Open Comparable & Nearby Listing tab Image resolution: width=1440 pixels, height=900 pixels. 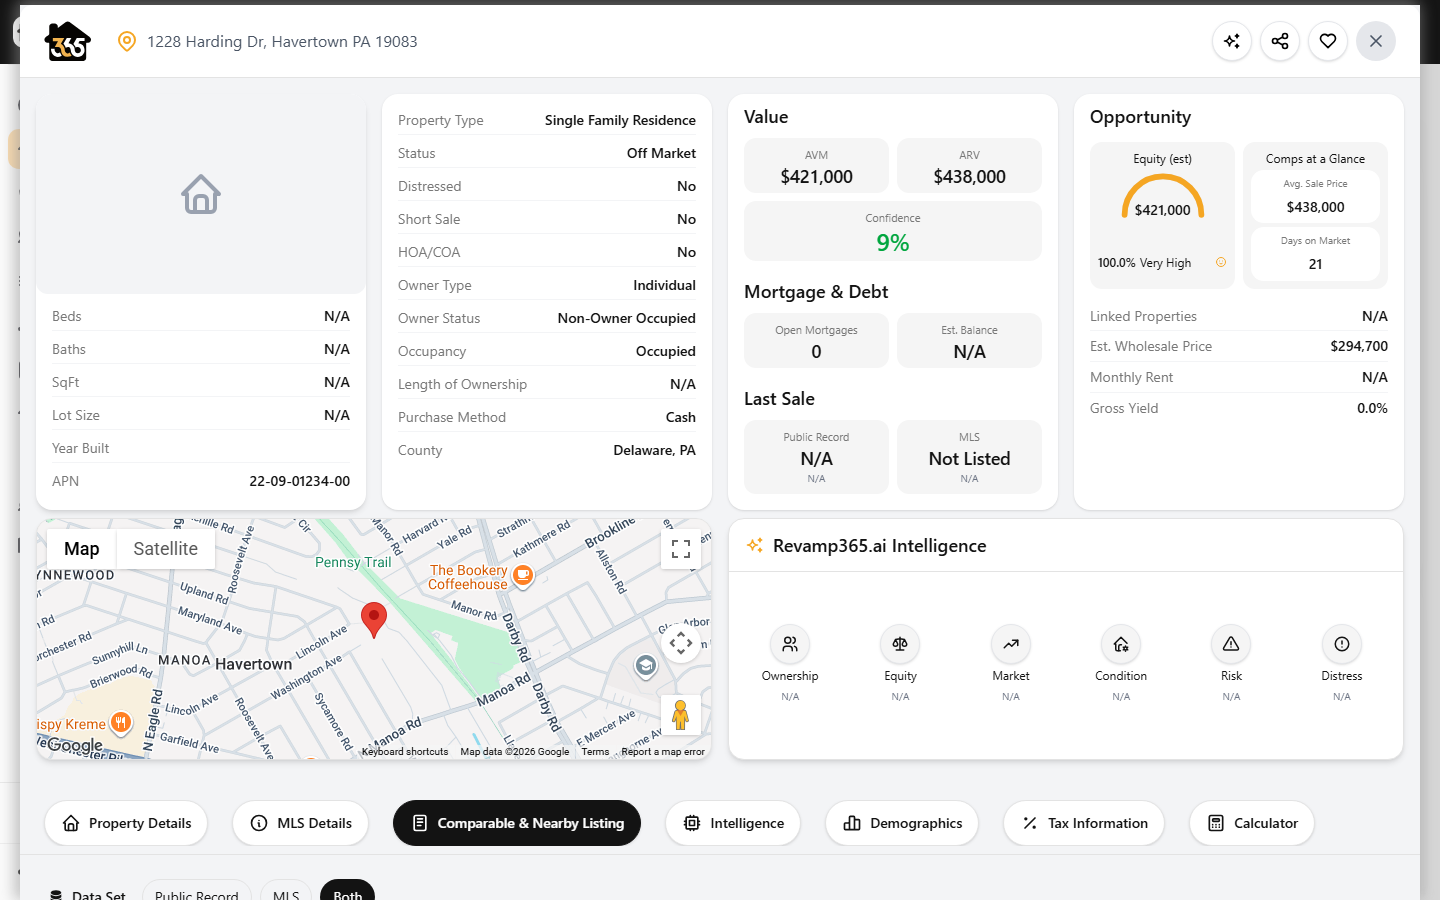[x=517, y=823]
